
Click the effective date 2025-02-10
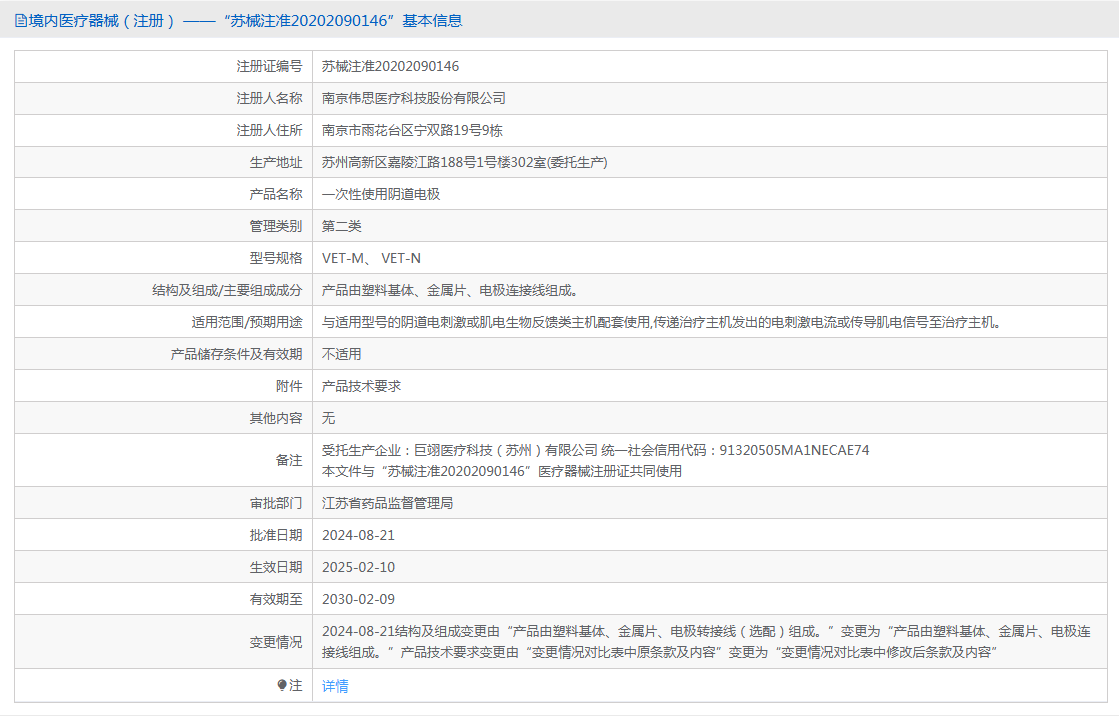pos(358,567)
